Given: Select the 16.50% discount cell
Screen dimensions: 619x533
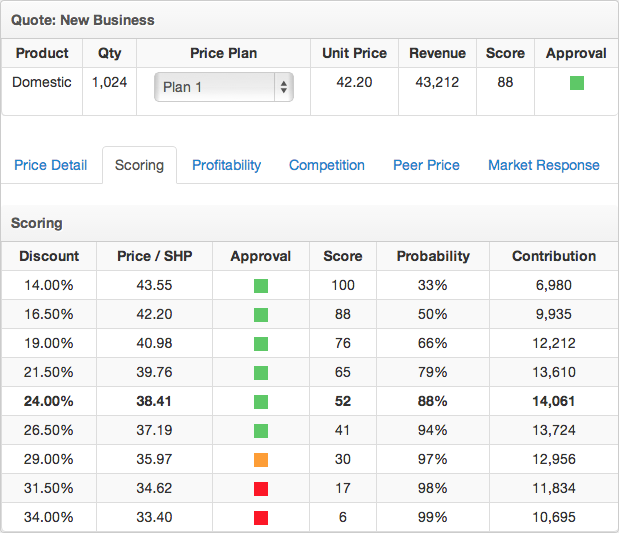Looking at the screenshot, I should click(49, 315).
